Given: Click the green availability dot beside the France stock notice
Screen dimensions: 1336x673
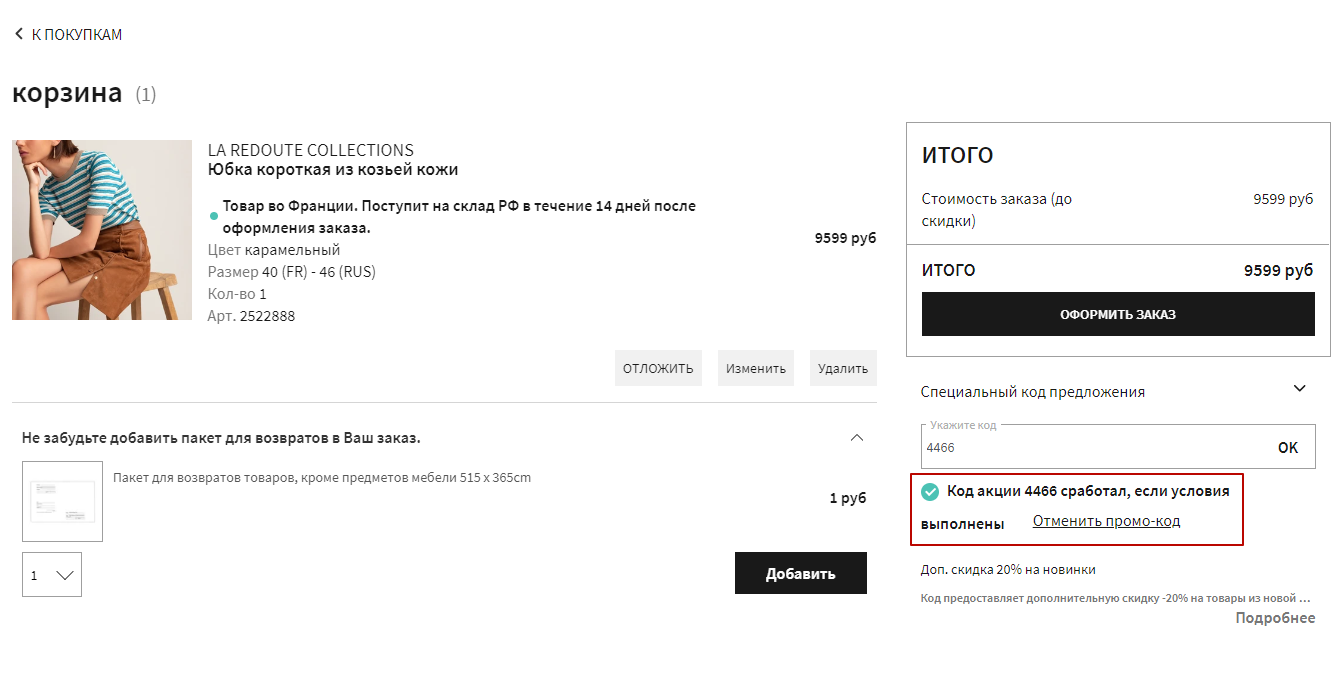Looking at the screenshot, I should [x=214, y=216].
